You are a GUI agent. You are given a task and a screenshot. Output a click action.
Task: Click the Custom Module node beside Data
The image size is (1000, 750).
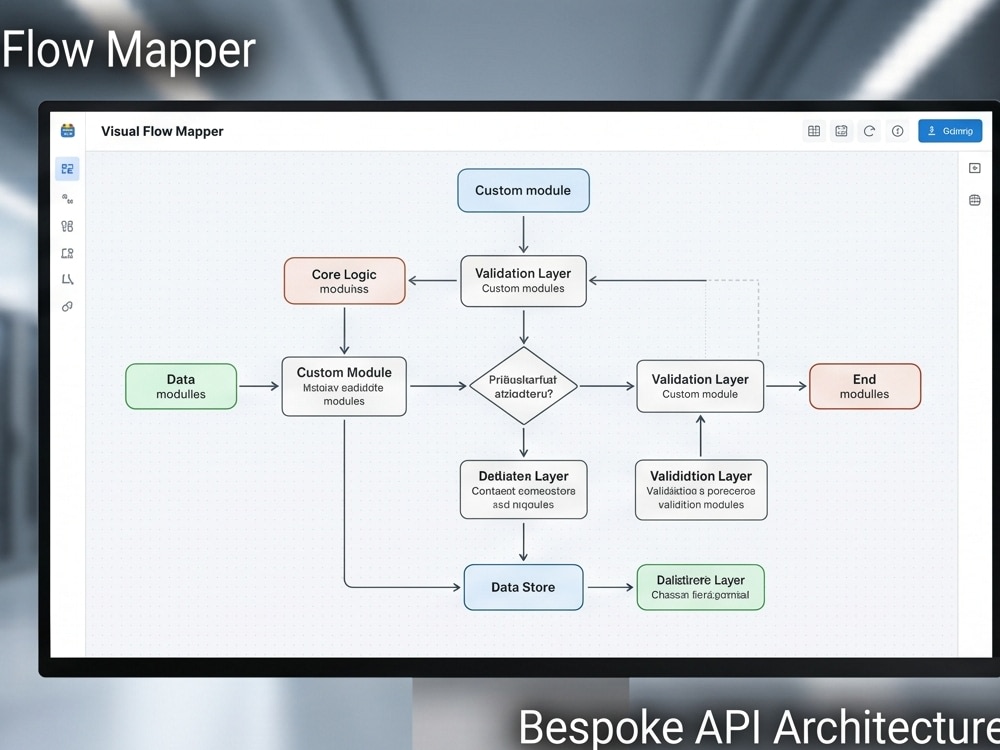coord(344,386)
